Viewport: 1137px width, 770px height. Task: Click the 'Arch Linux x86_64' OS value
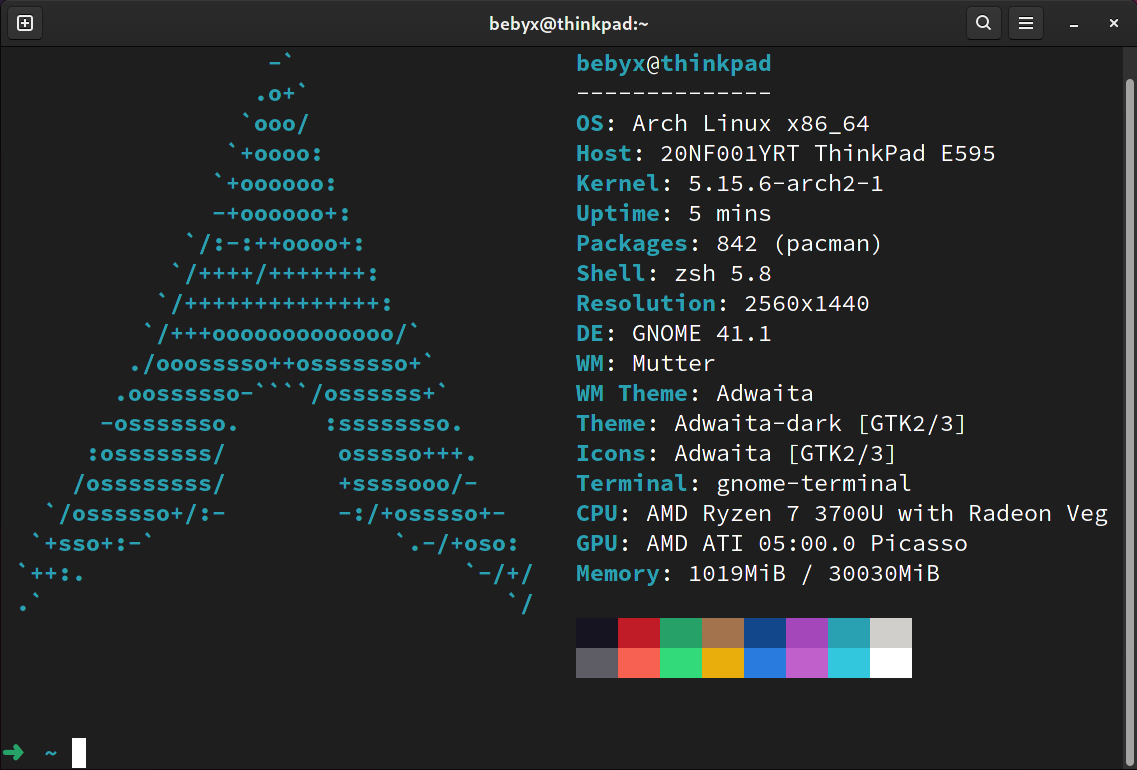751,123
